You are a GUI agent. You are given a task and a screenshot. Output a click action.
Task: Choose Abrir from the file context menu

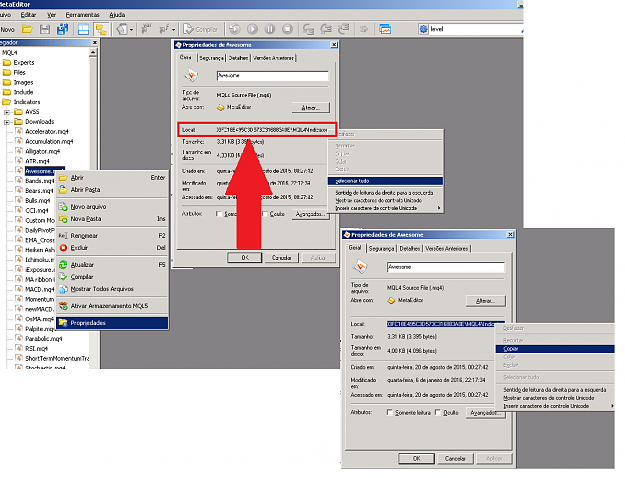[112, 178]
